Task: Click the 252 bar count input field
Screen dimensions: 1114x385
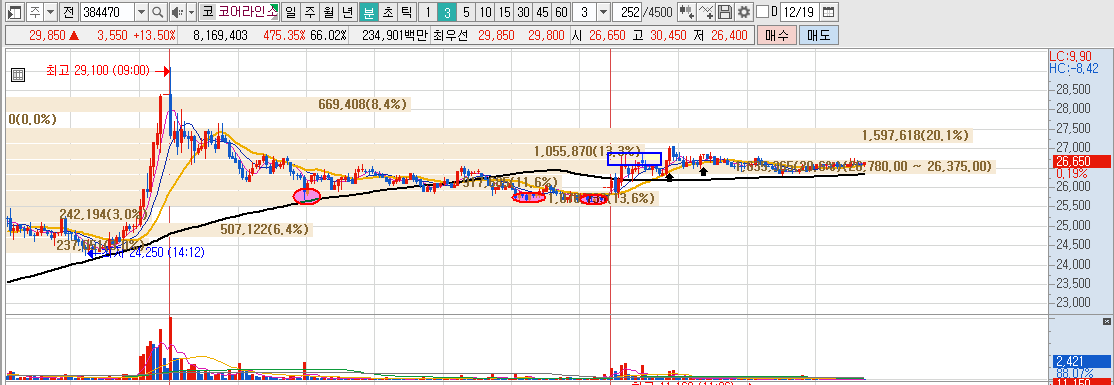Action: (x=627, y=12)
